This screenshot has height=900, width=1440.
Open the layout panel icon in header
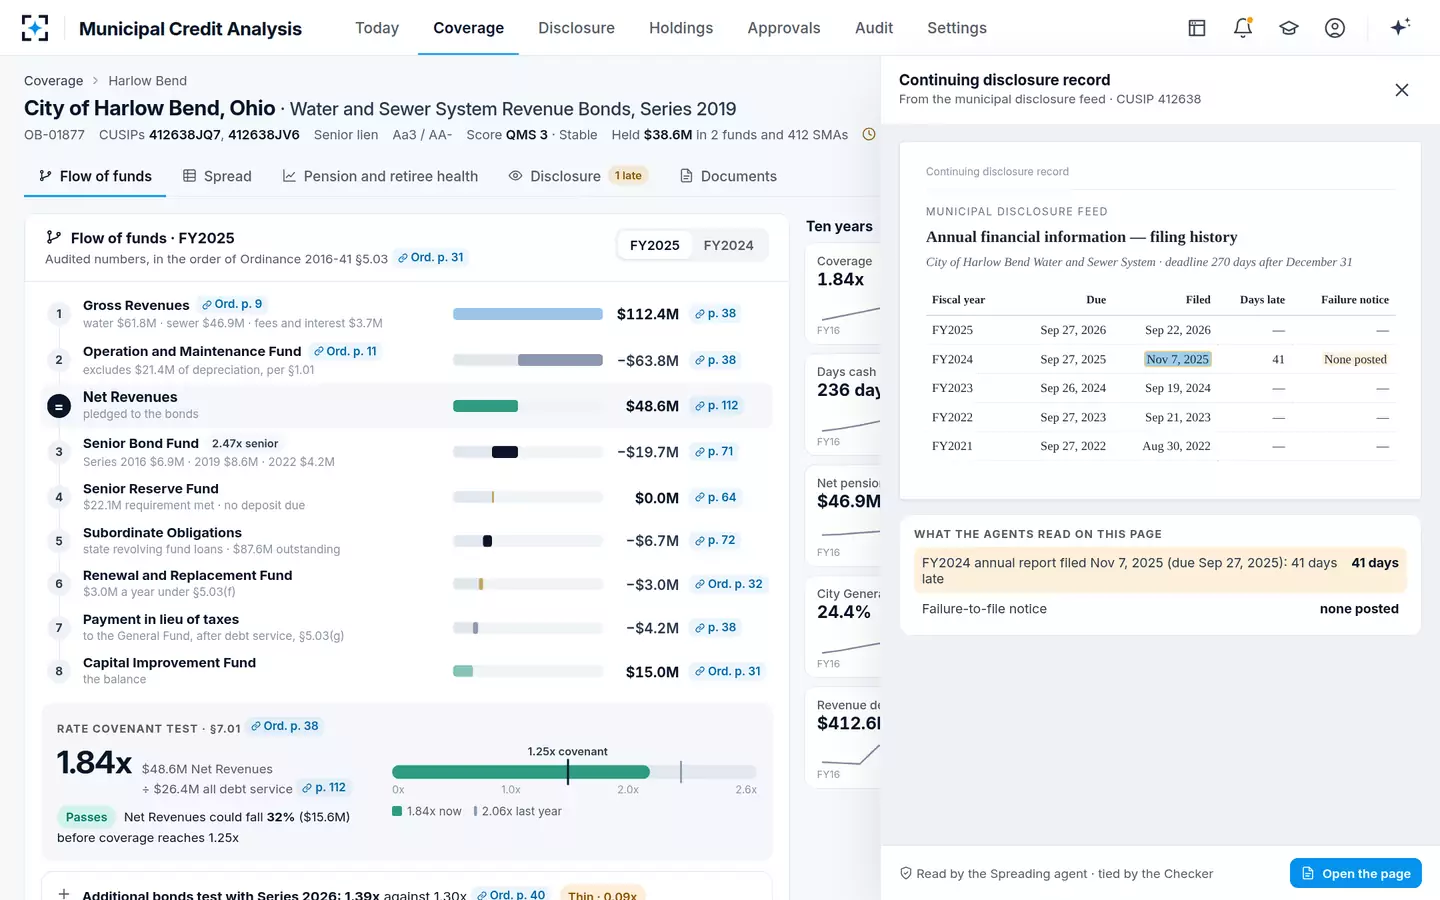coord(1197,28)
